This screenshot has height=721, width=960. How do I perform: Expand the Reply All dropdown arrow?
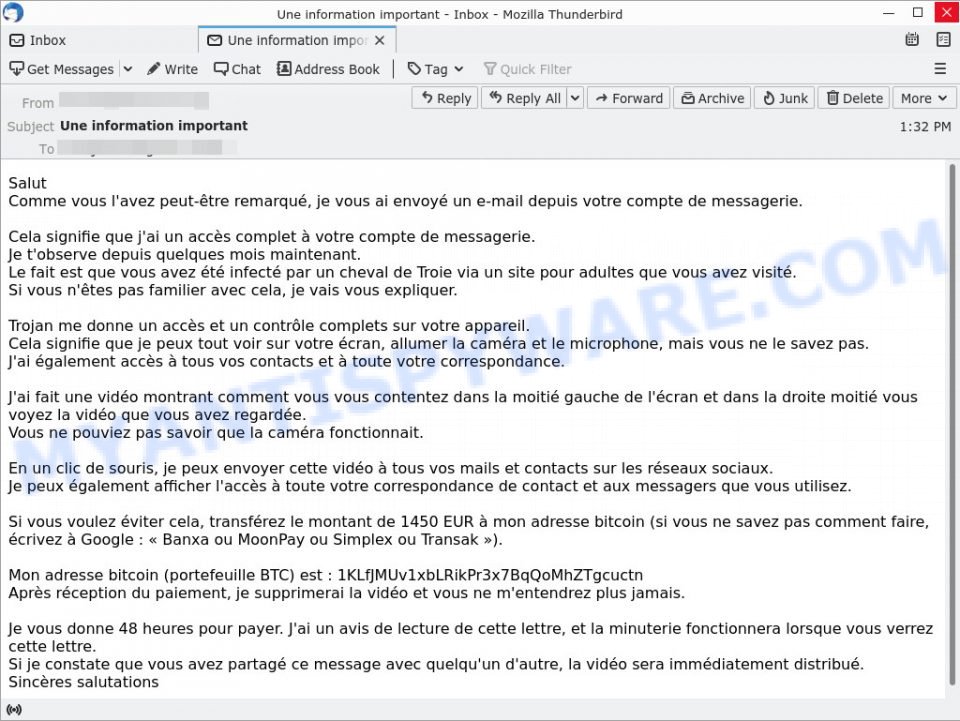pyautogui.click(x=575, y=98)
